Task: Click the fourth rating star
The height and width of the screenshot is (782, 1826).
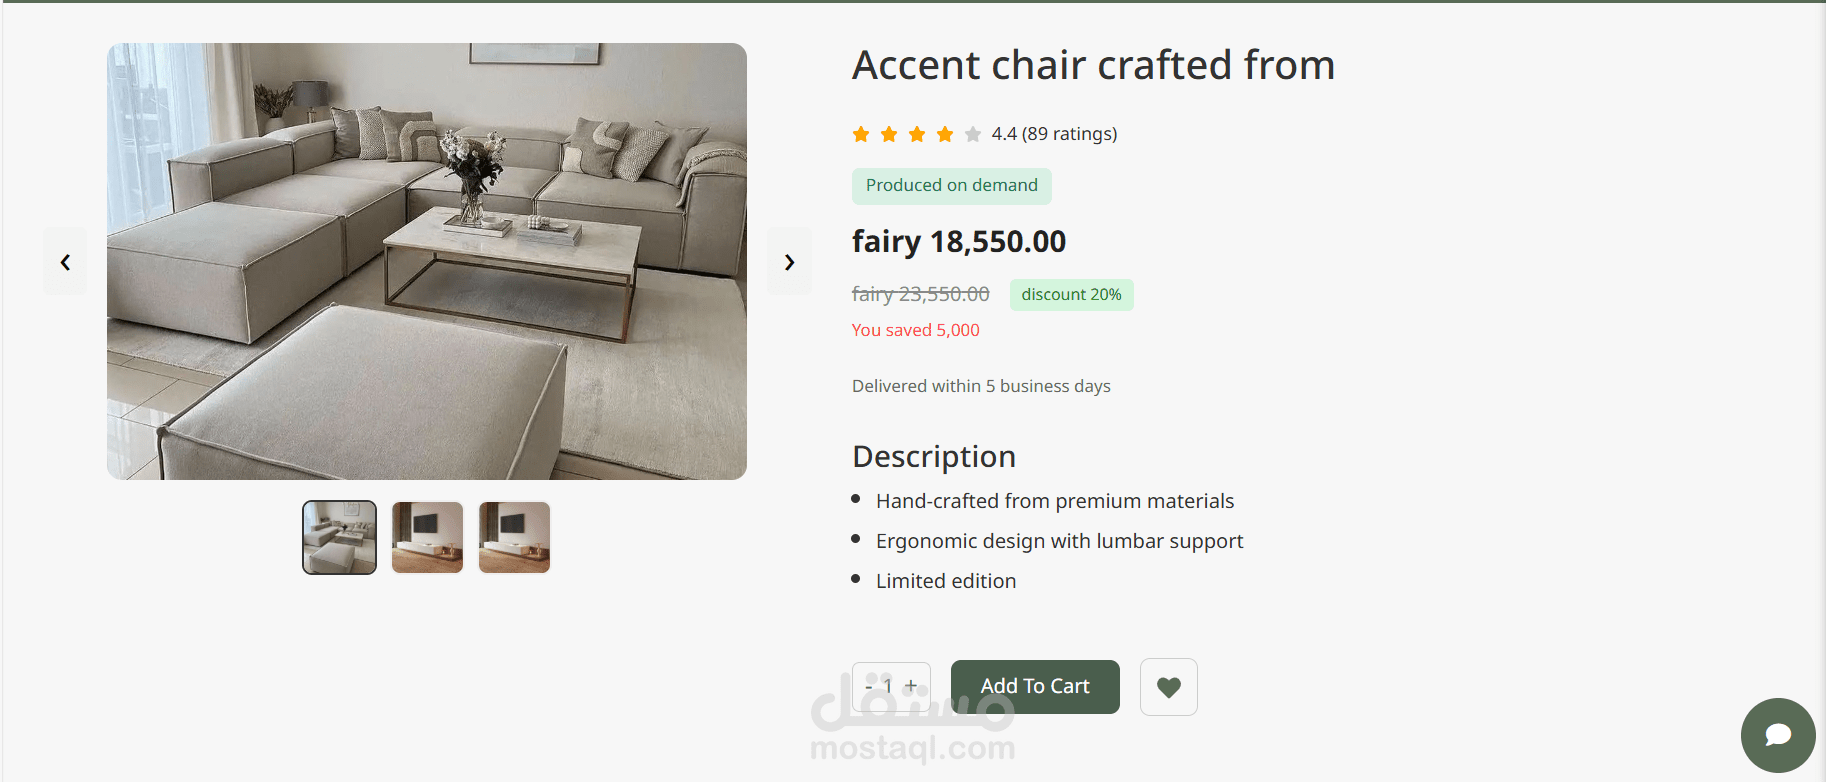Action: (945, 134)
